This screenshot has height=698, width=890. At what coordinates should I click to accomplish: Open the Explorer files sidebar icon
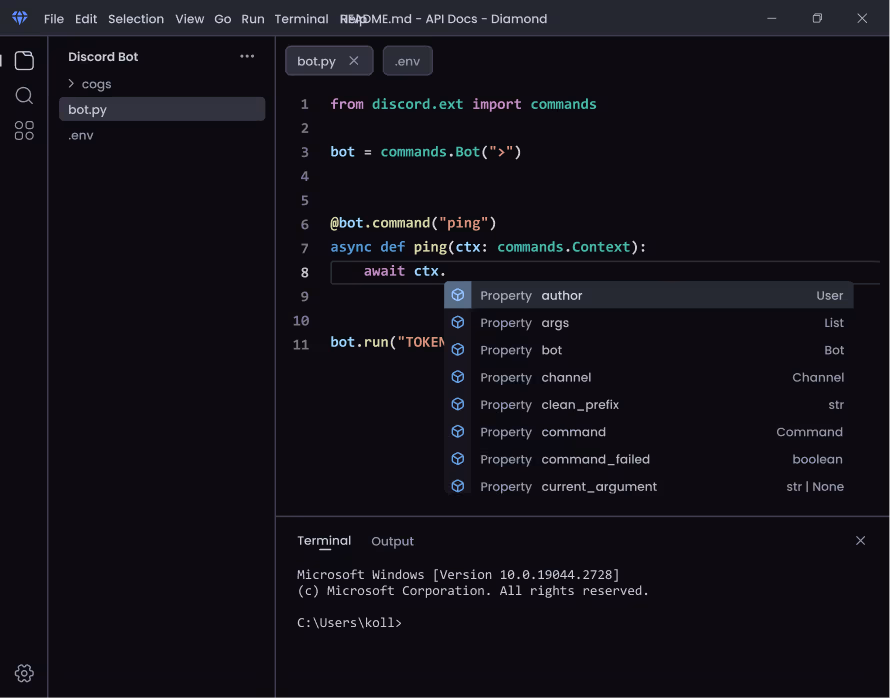[x=24, y=60]
